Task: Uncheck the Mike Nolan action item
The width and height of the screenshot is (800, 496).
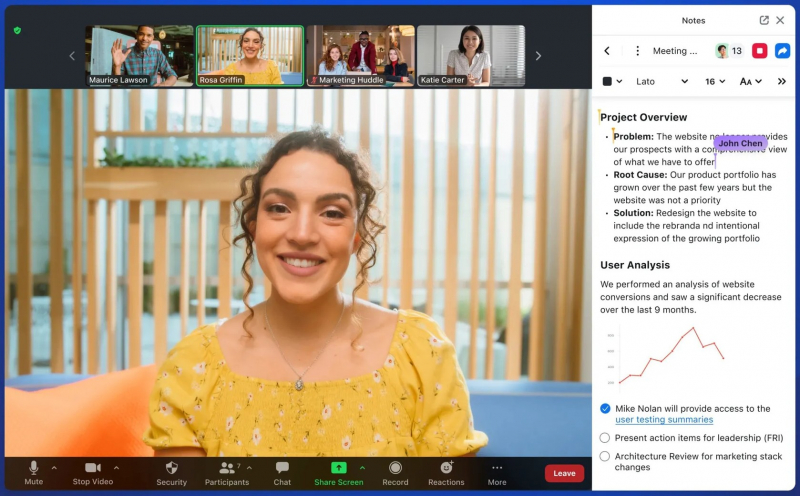Action: 605,409
